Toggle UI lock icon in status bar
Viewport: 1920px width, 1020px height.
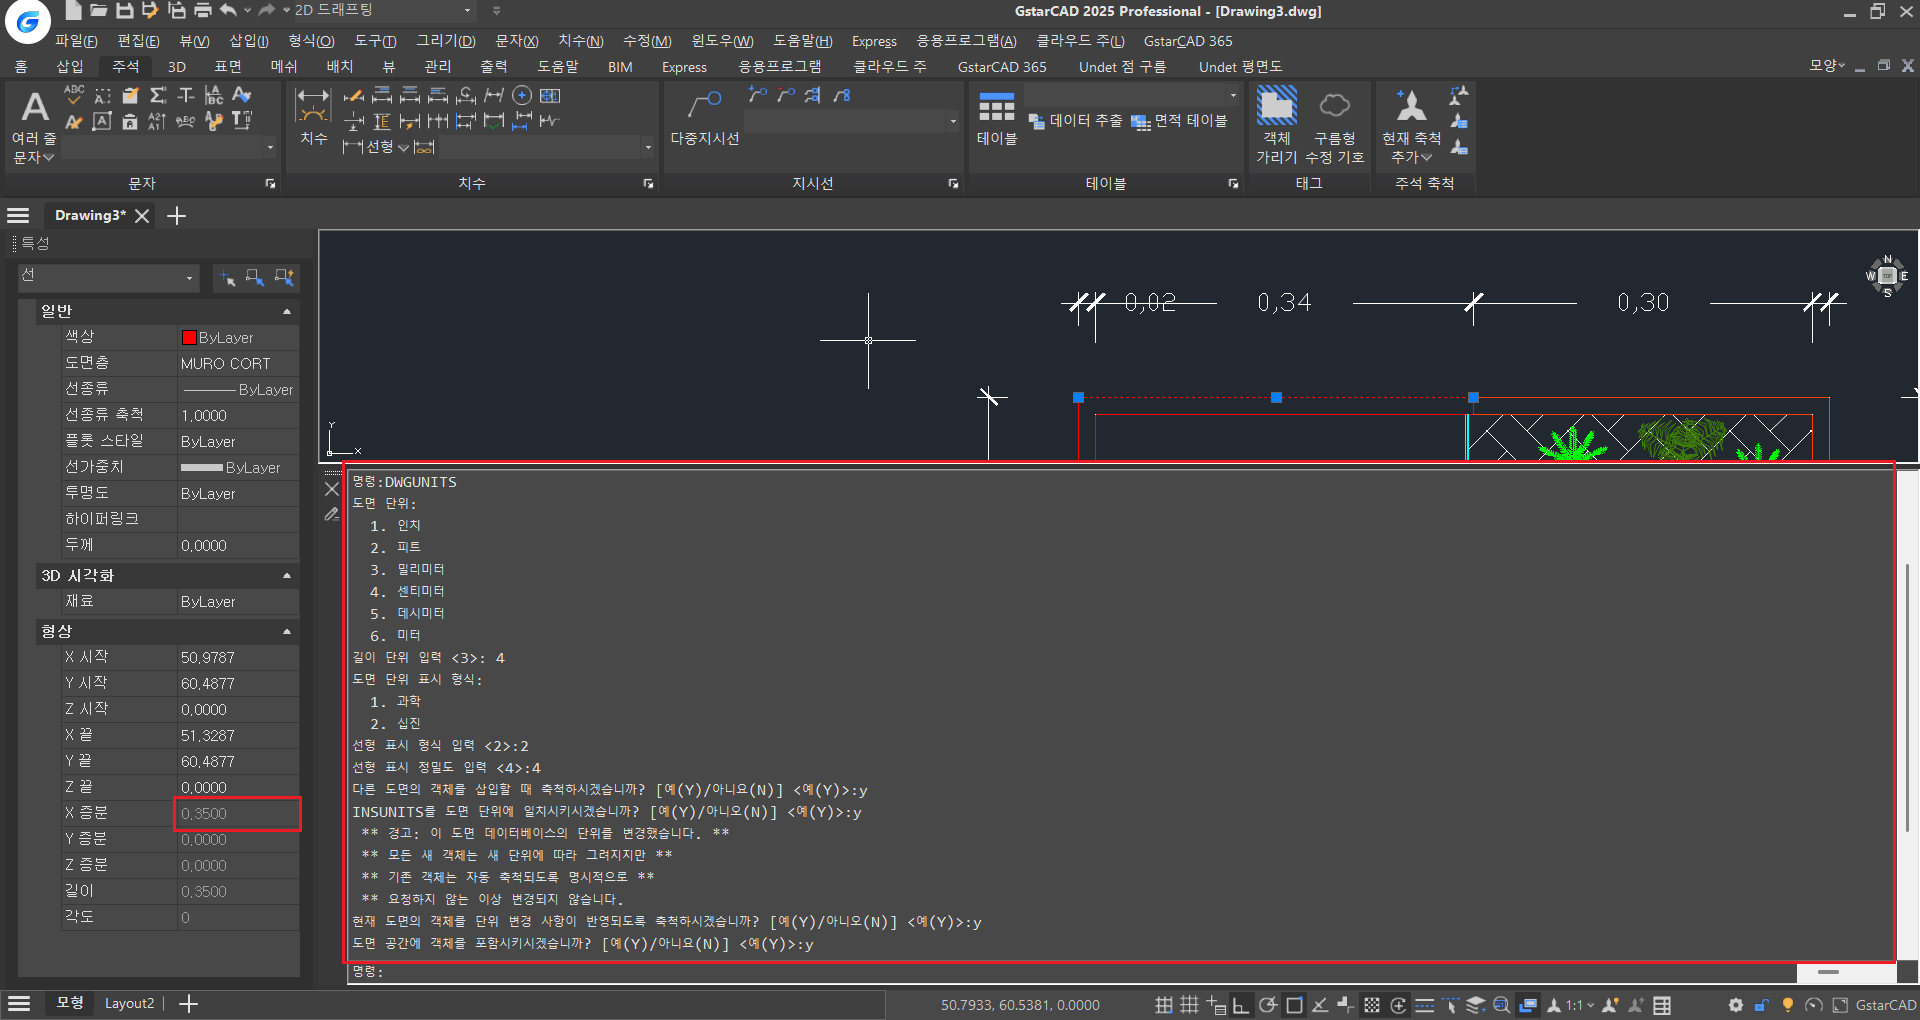1762,1005
